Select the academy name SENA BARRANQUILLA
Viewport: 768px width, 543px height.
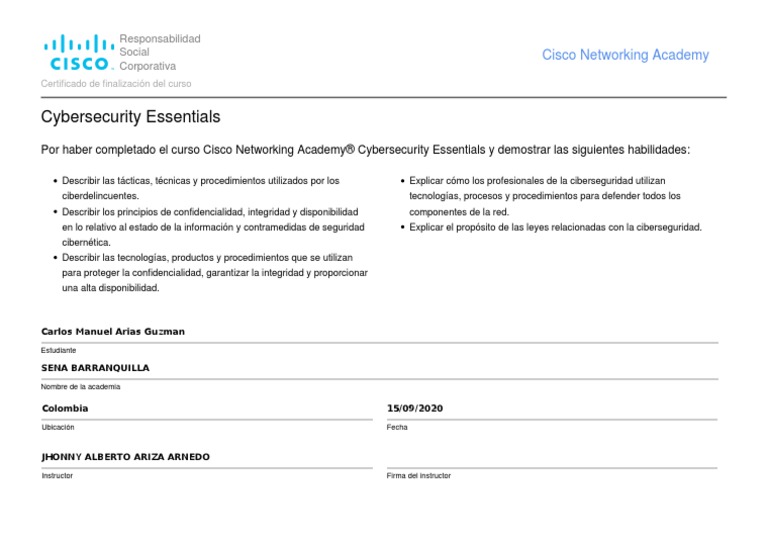(x=95, y=368)
